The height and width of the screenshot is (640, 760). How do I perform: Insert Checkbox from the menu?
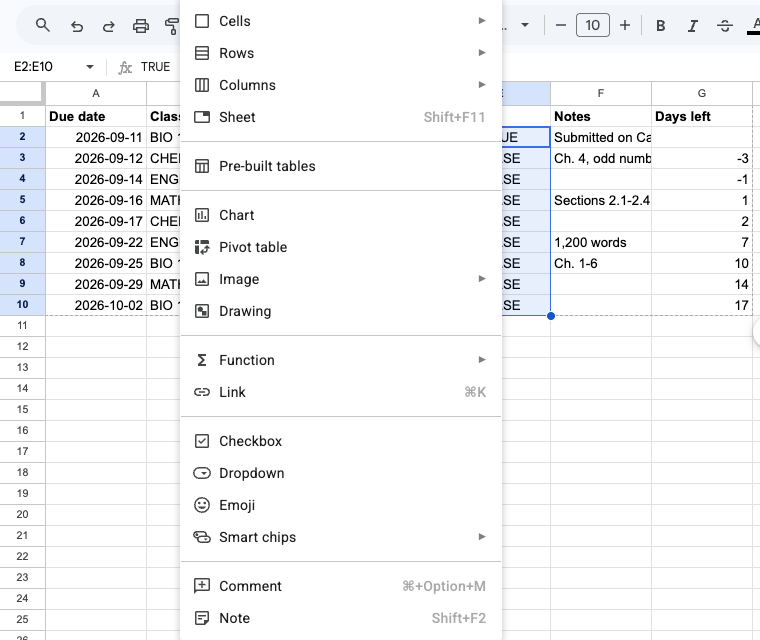pos(341,441)
